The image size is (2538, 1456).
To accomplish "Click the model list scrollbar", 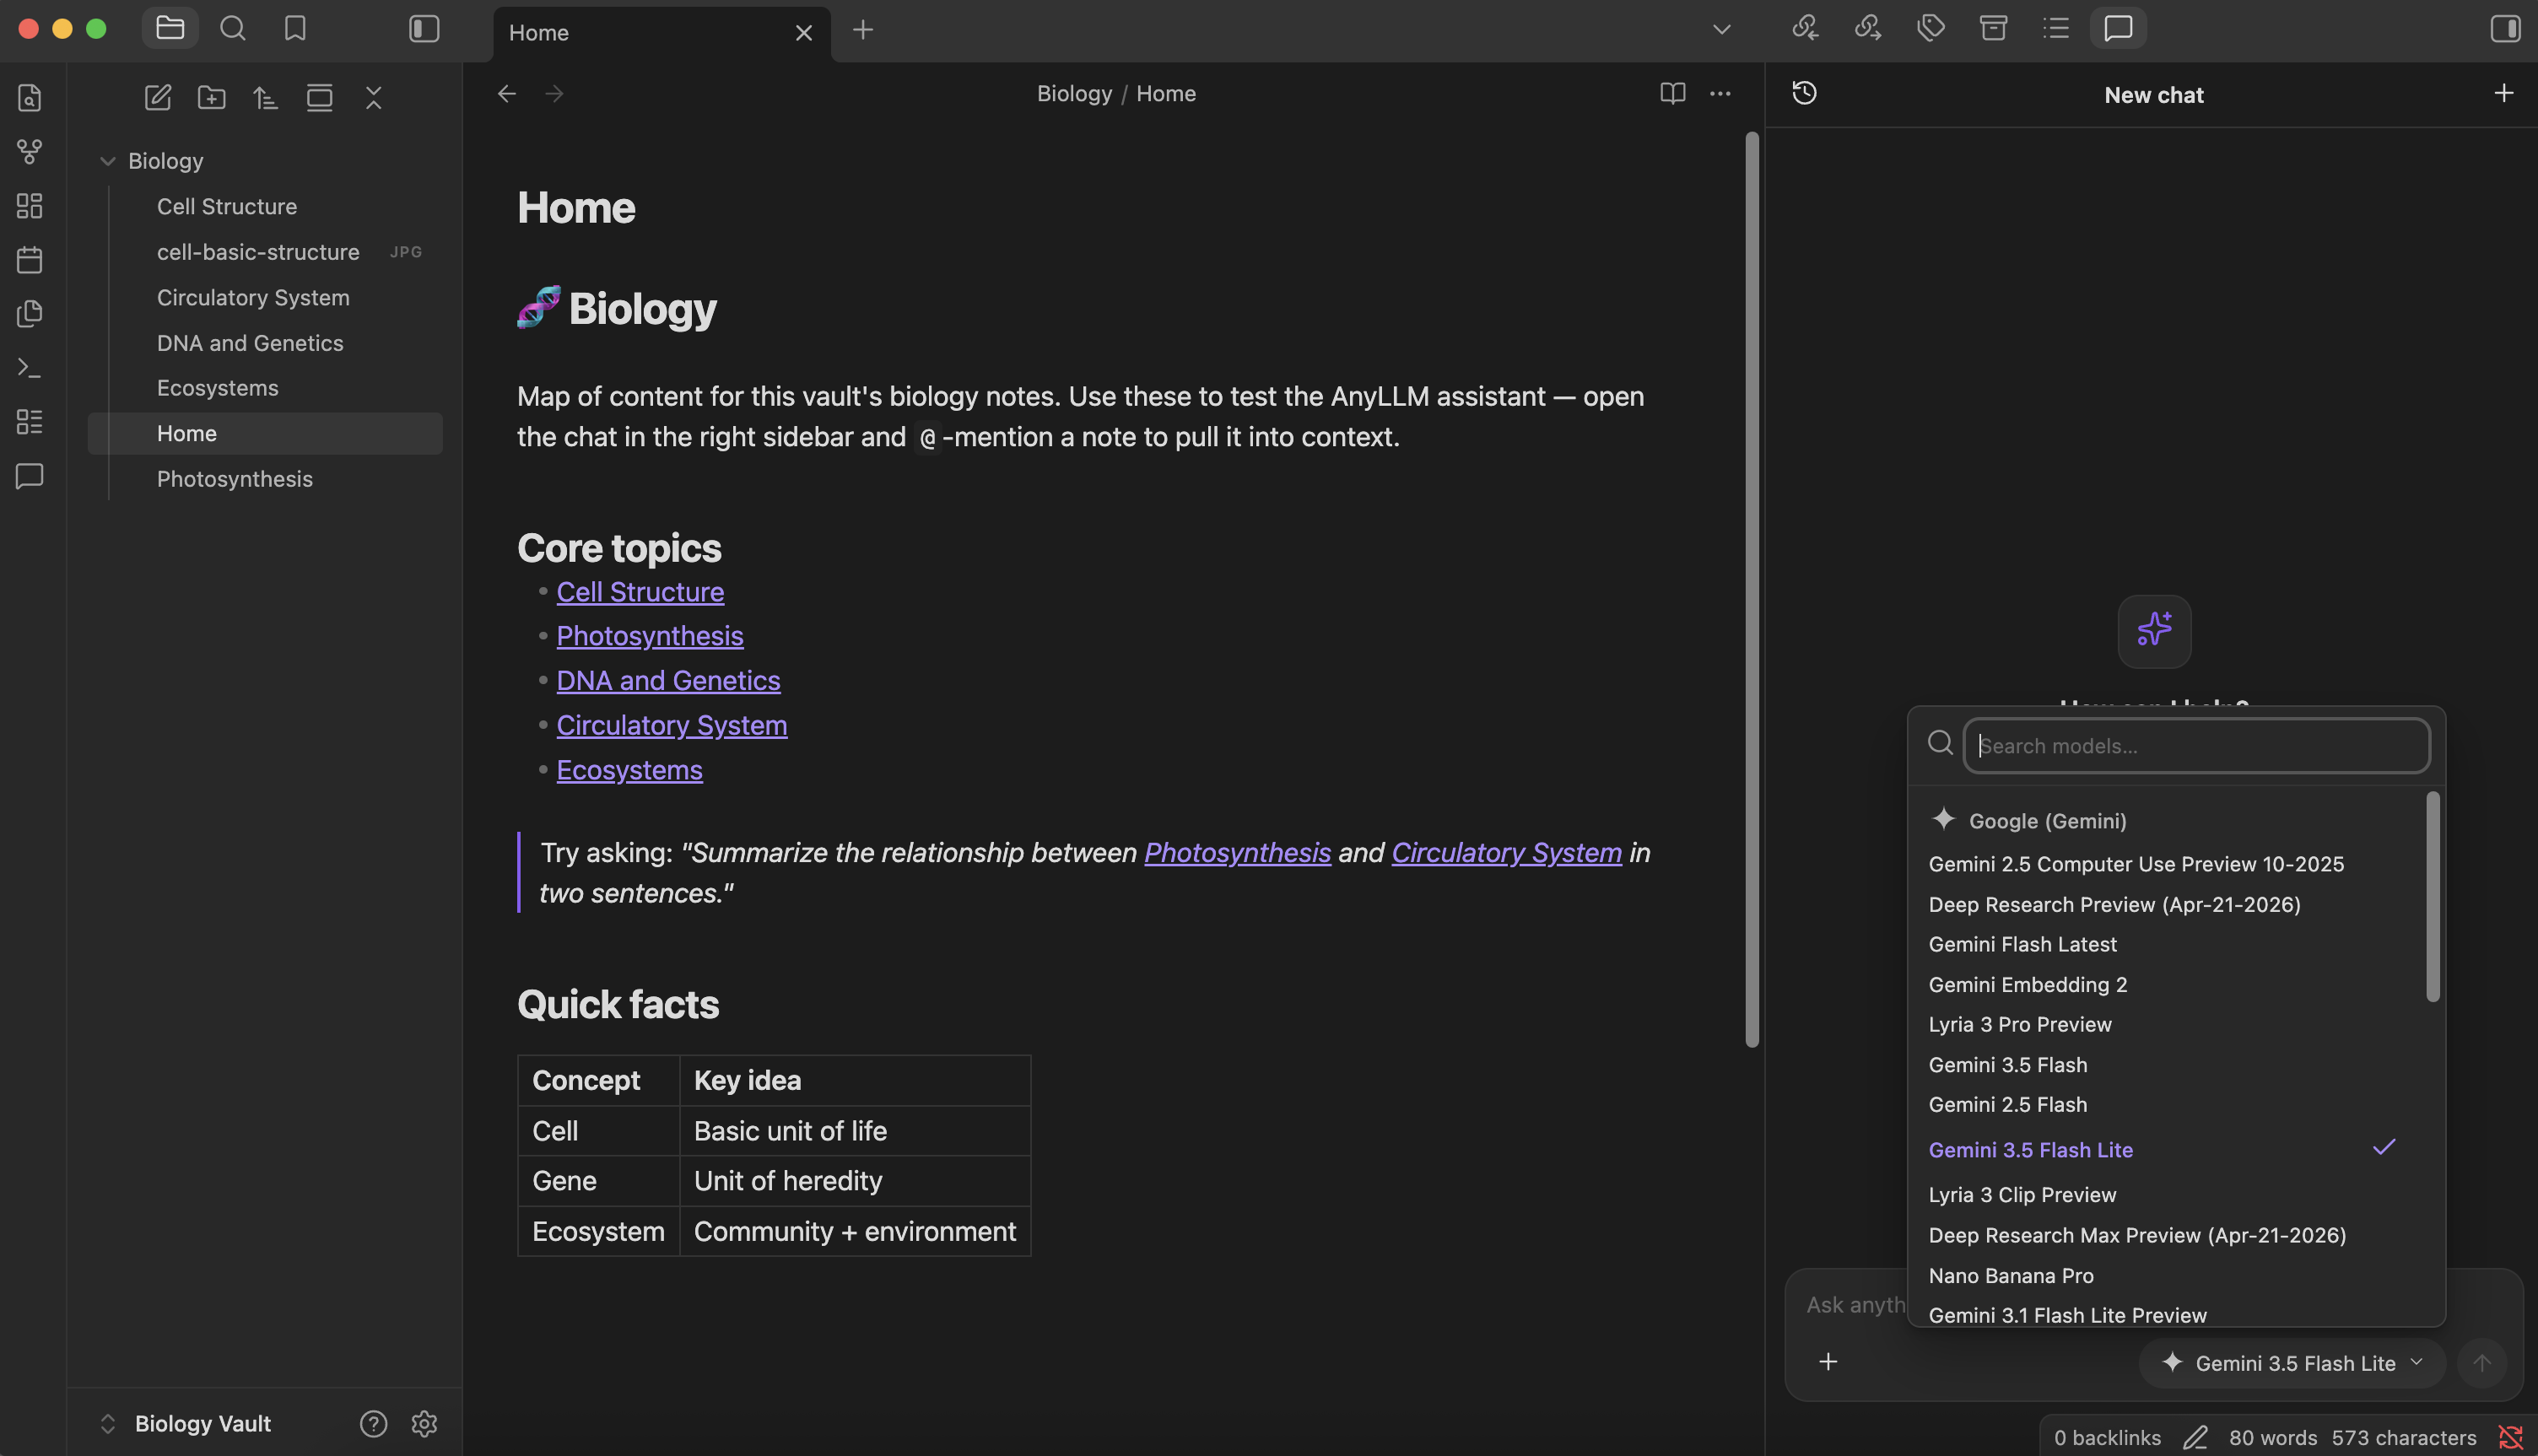I will [x=2433, y=897].
